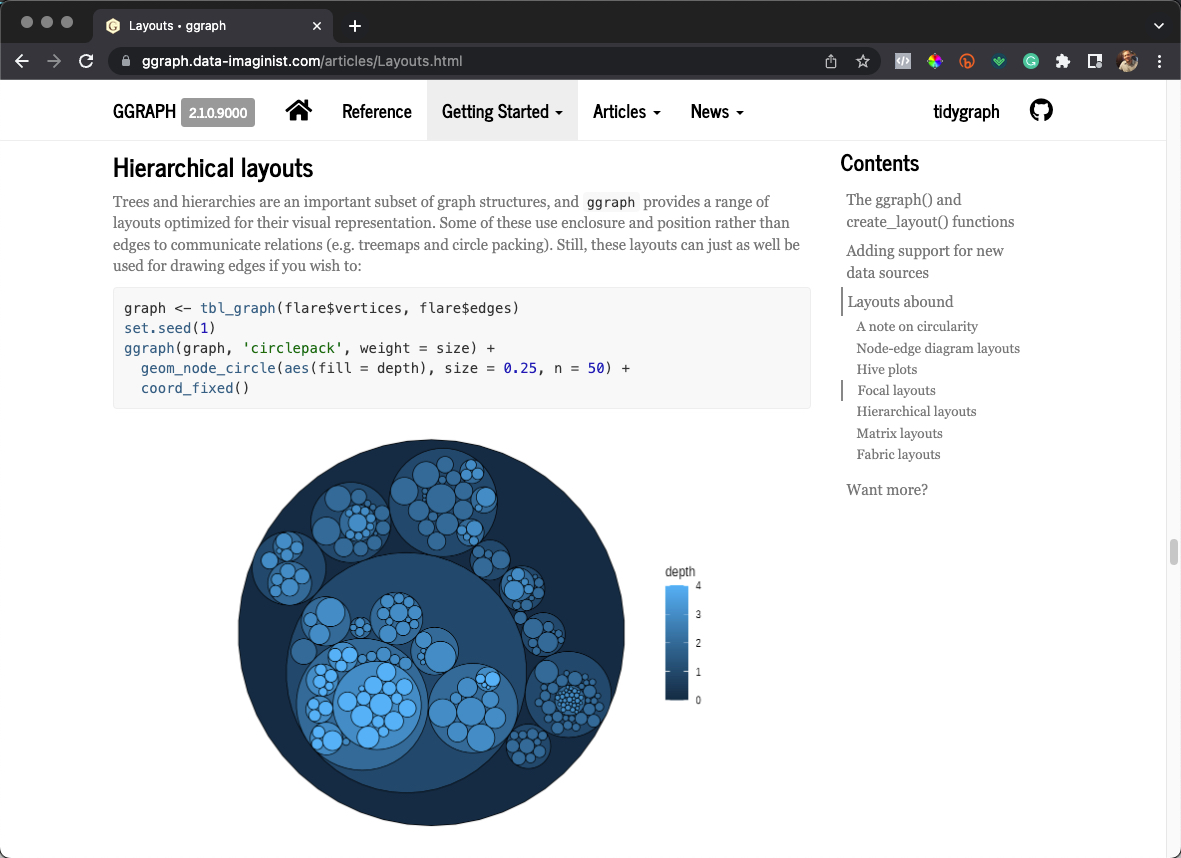Expand the tab search chevron
This screenshot has height=858, width=1181.
click(1158, 26)
